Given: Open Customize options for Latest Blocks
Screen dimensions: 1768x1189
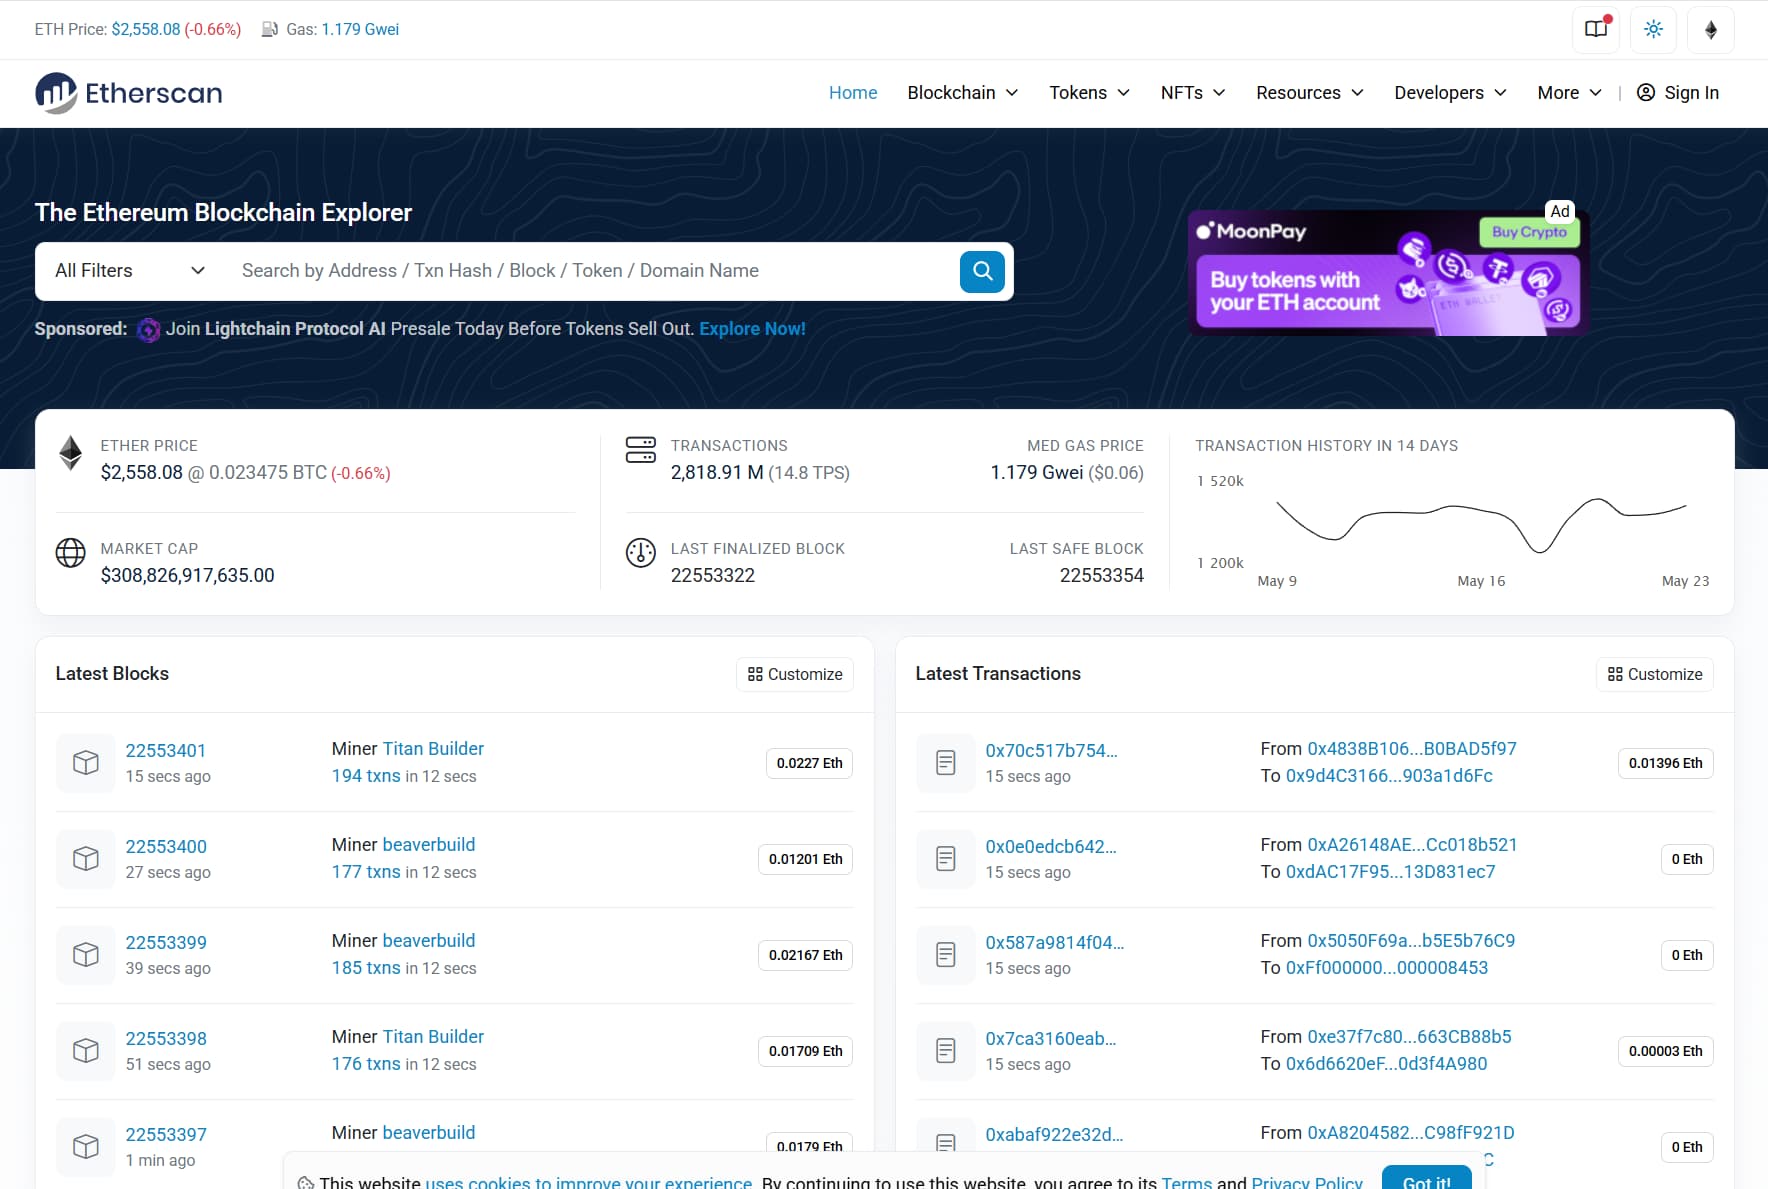Looking at the screenshot, I should (x=794, y=674).
